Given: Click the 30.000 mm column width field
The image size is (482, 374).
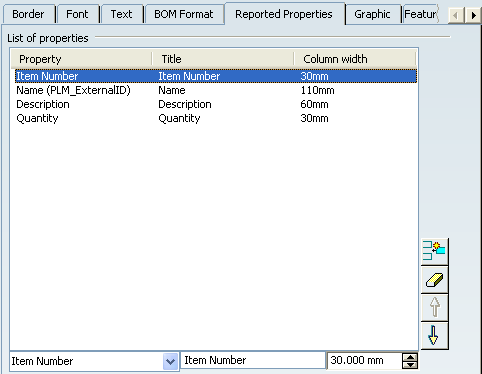Looking at the screenshot, I should tap(364, 360).
